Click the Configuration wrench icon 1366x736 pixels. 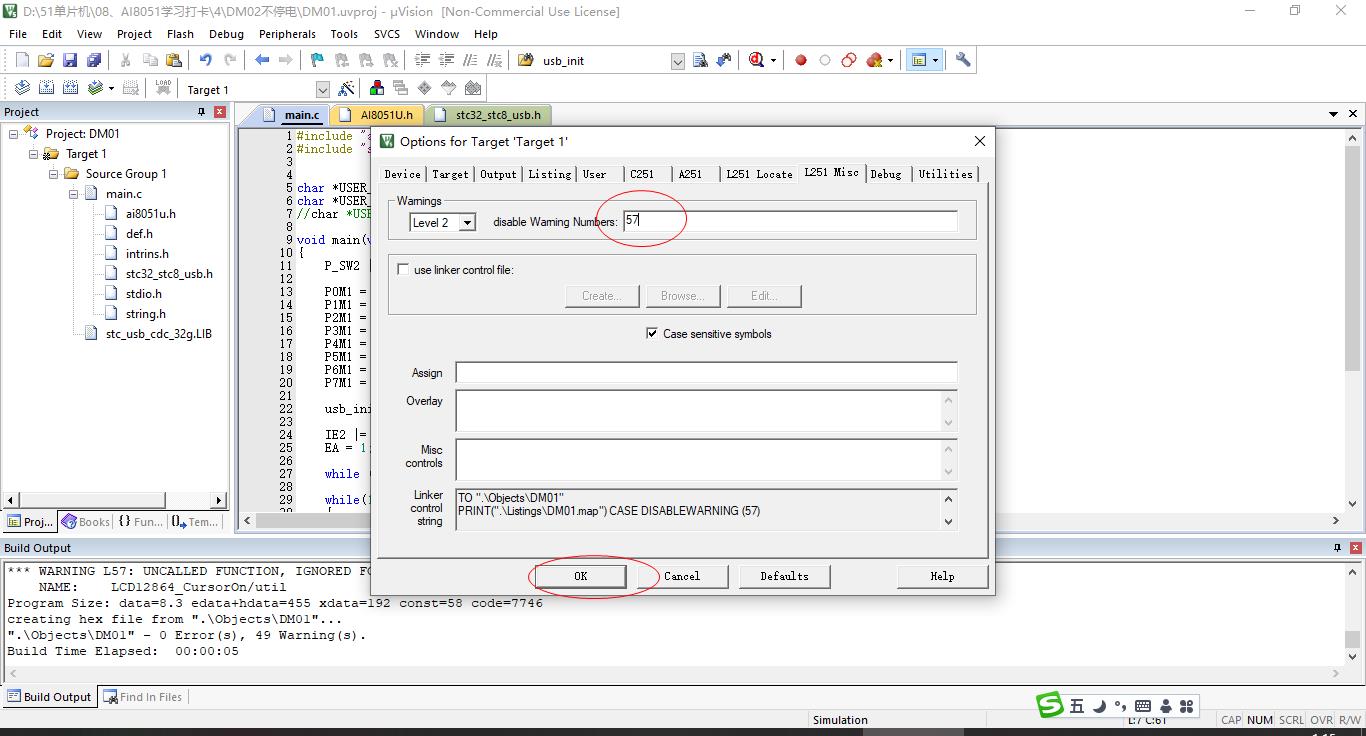963,60
